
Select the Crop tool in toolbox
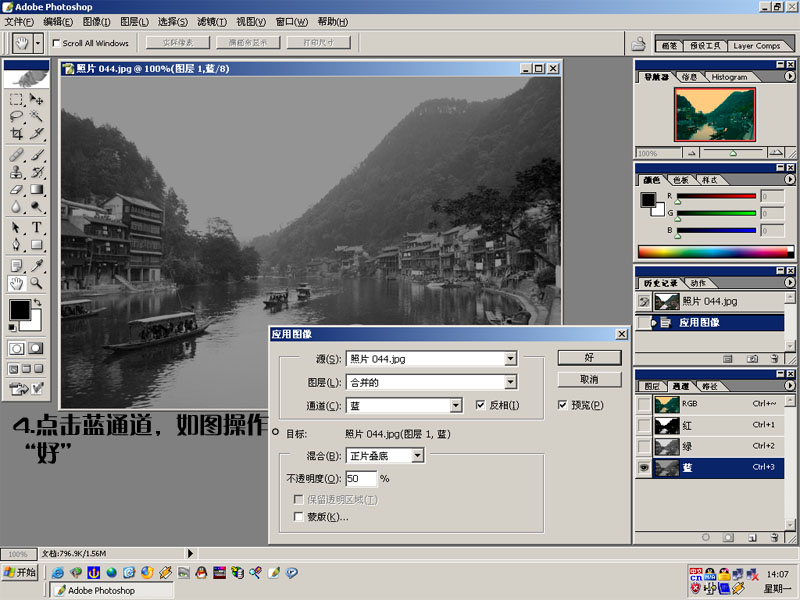pos(17,133)
